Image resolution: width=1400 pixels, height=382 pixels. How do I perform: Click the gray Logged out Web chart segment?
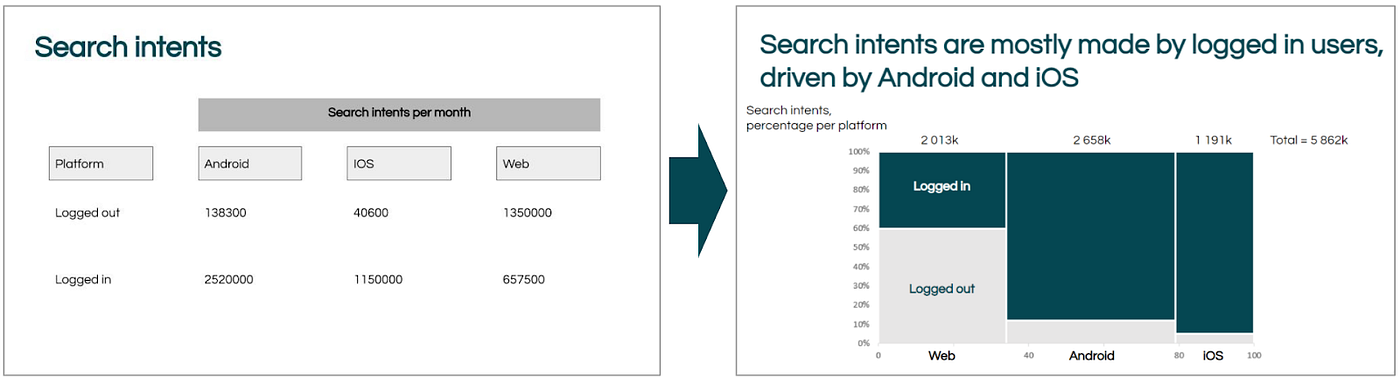click(941, 286)
